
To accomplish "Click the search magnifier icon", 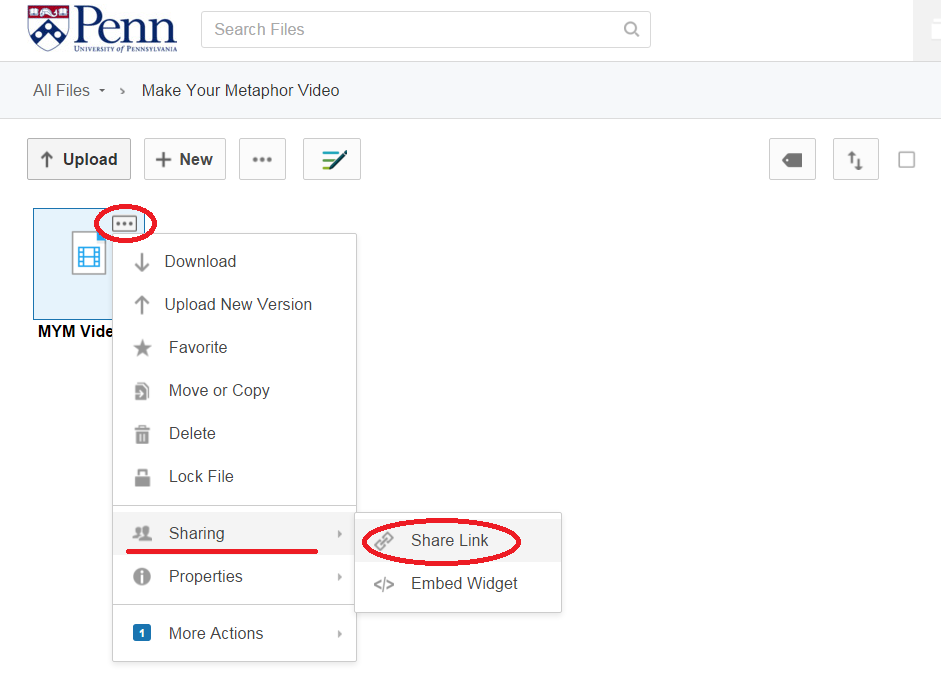I will (x=631, y=29).
